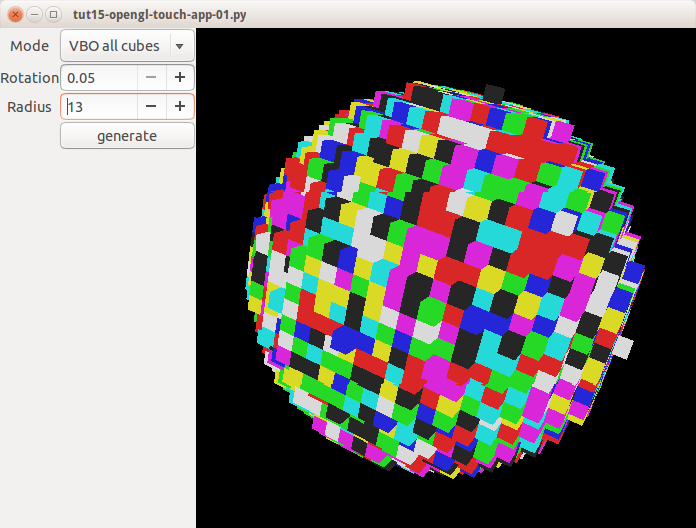Click the Mode label
The width and height of the screenshot is (696, 528).
tap(29, 47)
